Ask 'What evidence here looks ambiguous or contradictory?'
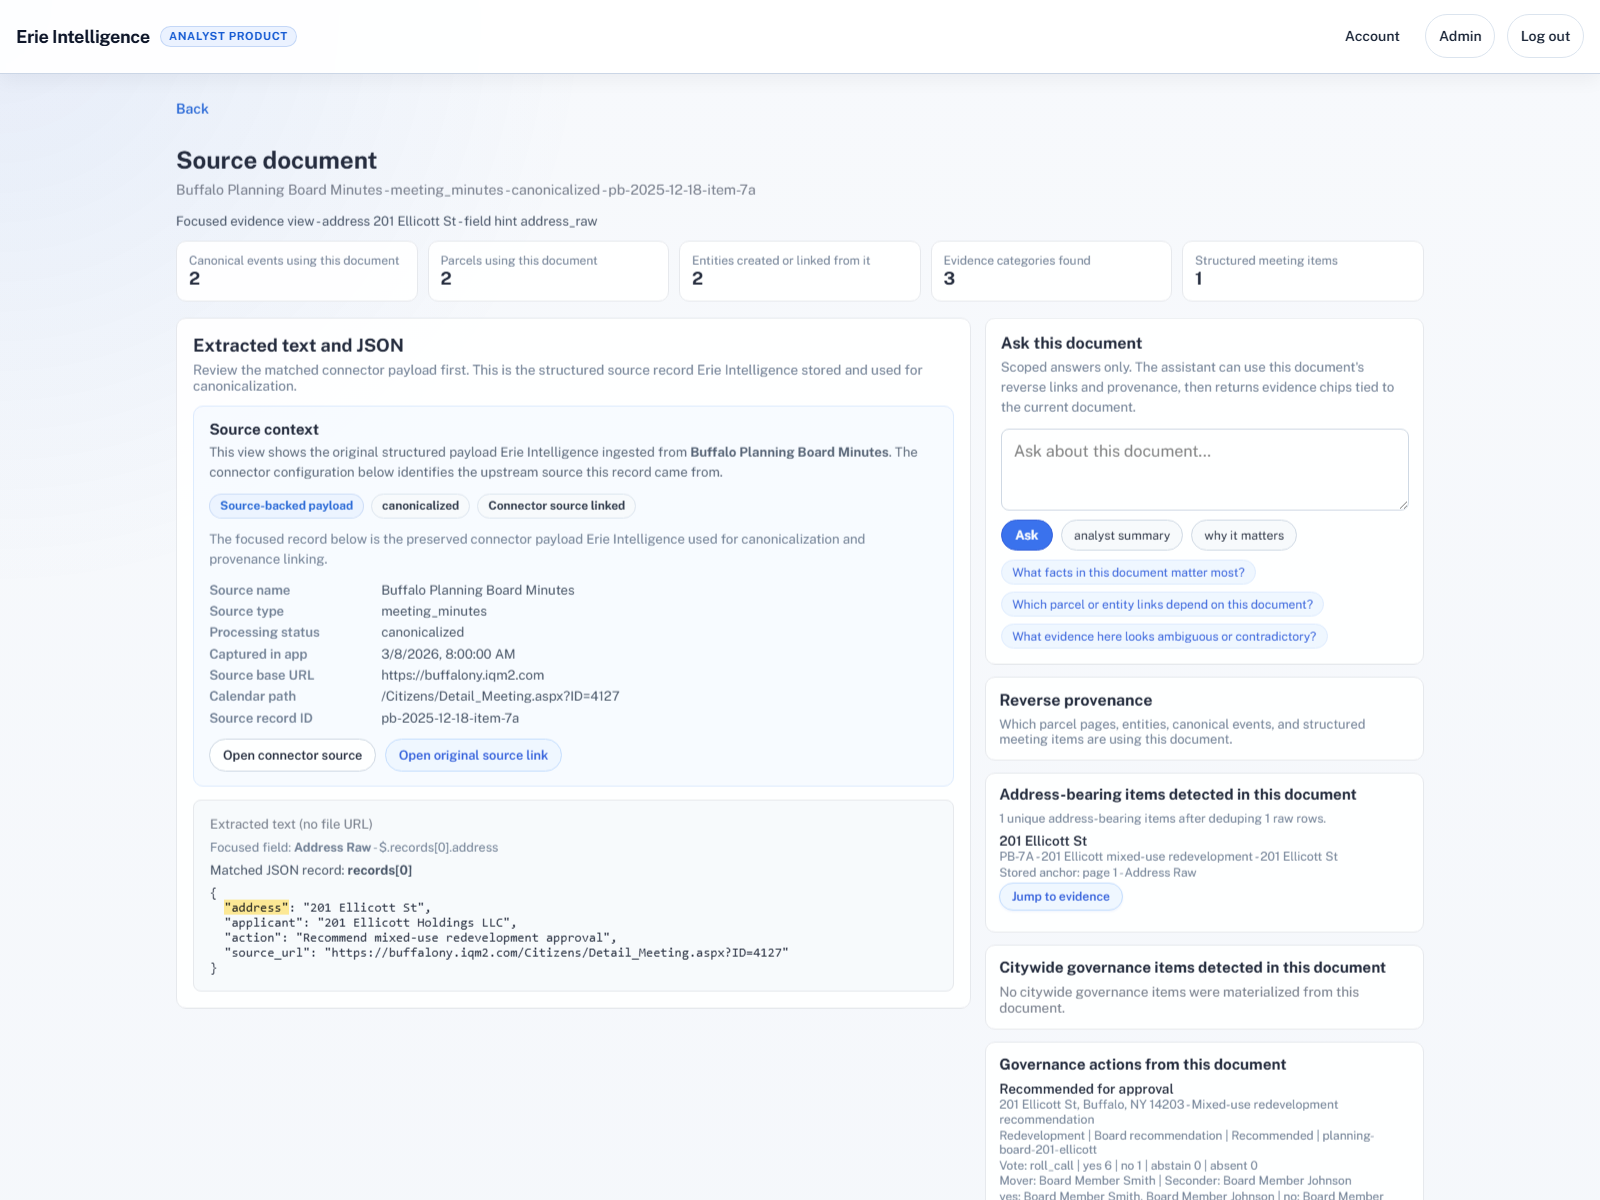 pos(1163,636)
